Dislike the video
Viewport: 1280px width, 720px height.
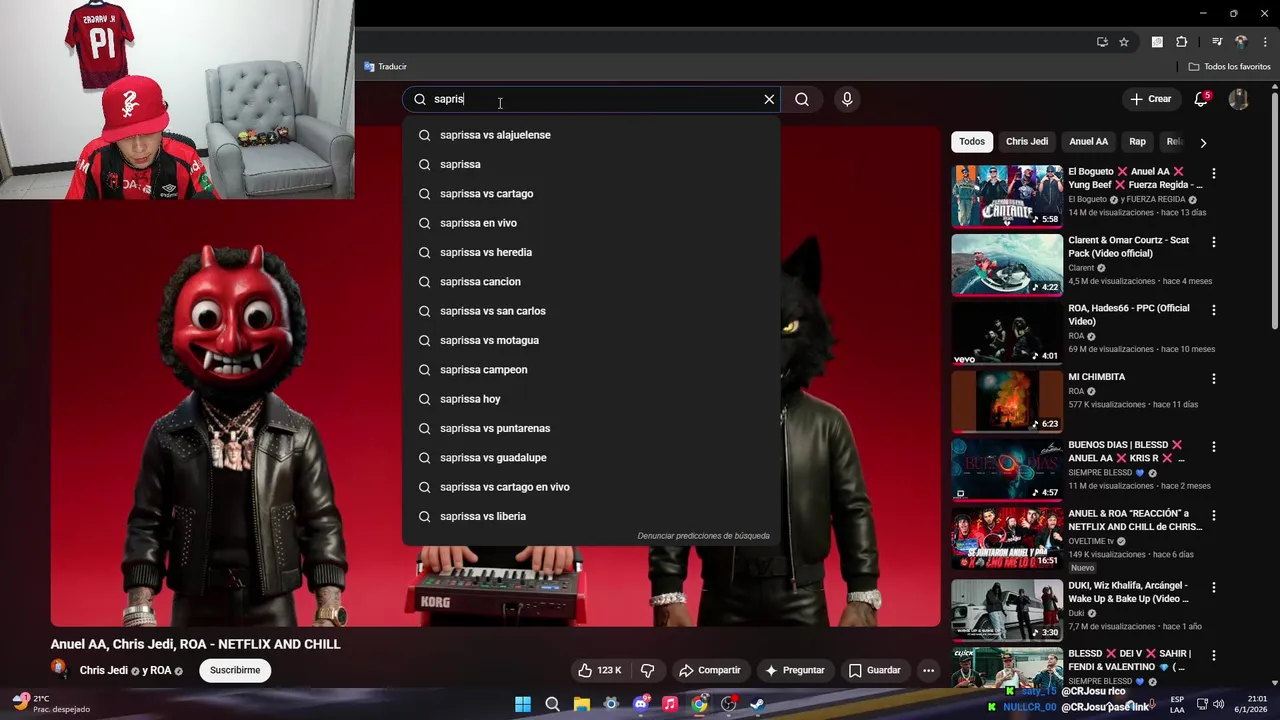pyautogui.click(x=647, y=670)
